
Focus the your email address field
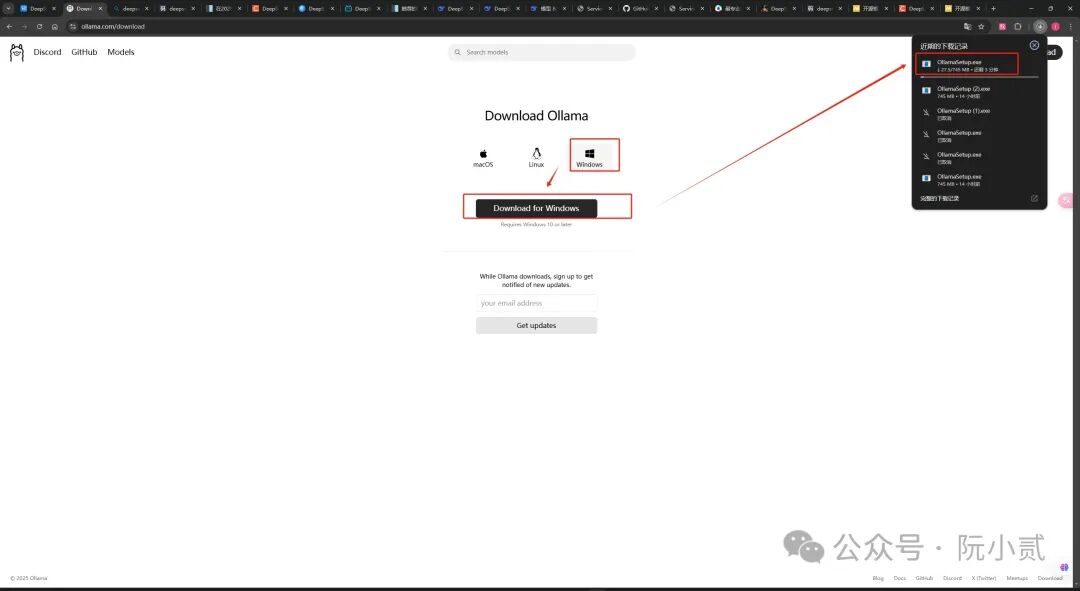pyautogui.click(x=536, y=303)
